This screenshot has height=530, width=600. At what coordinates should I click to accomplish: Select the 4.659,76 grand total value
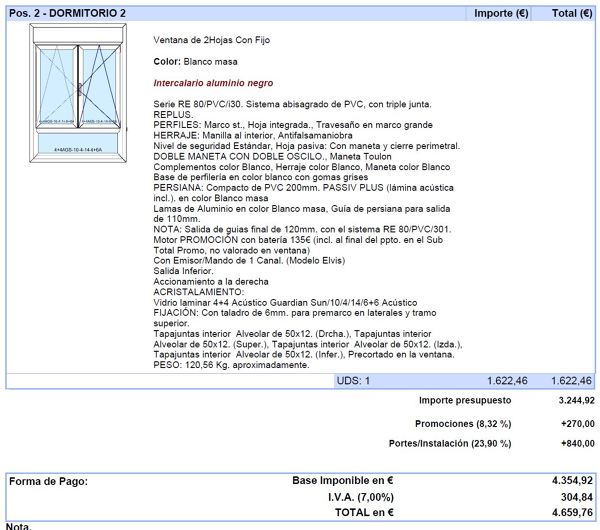pyautogui.click(x=572, y=513)
